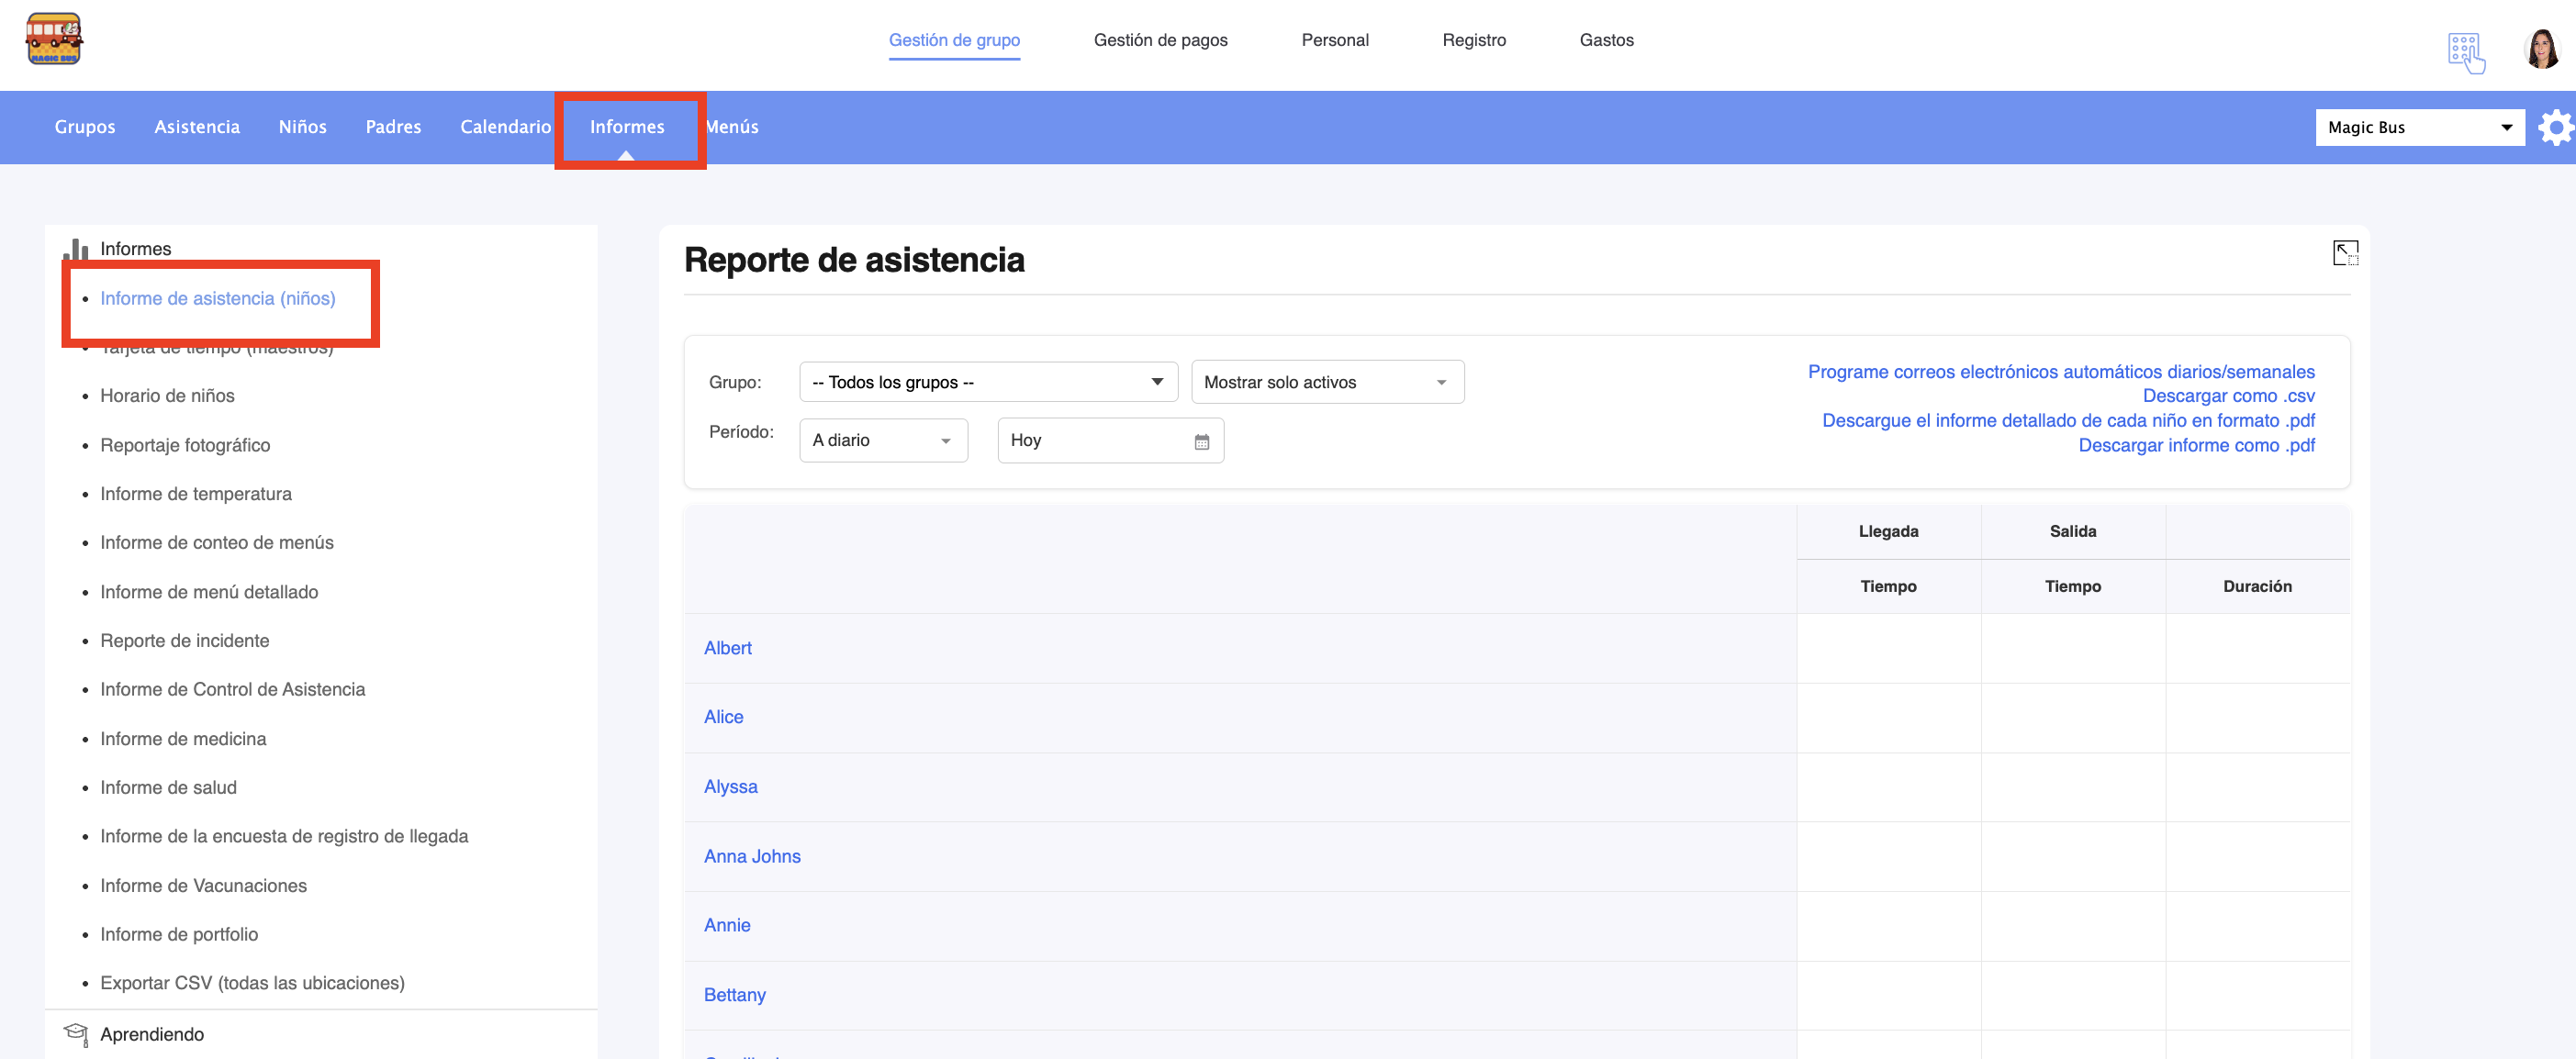Screen dimensions: 2576x1059
Task: Open the Mostrar solo activos dropdown
Action: [x=1326, y=382]
